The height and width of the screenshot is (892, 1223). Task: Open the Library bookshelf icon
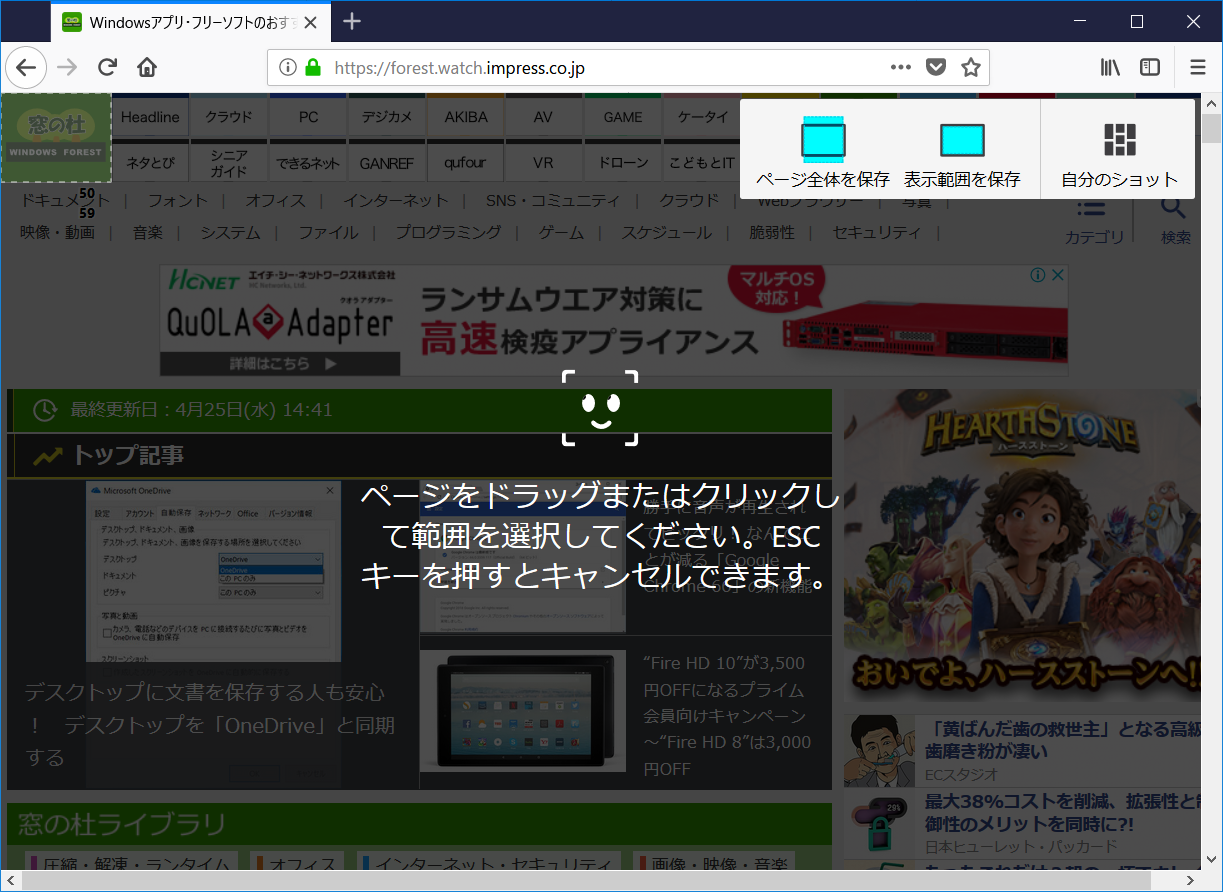tap(1110, 67)
